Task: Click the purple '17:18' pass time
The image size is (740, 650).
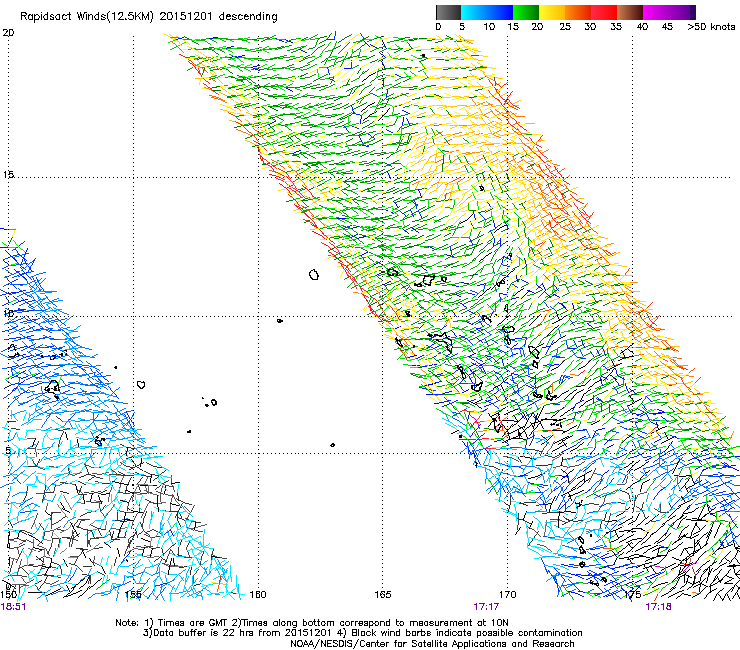Action: 658,607
